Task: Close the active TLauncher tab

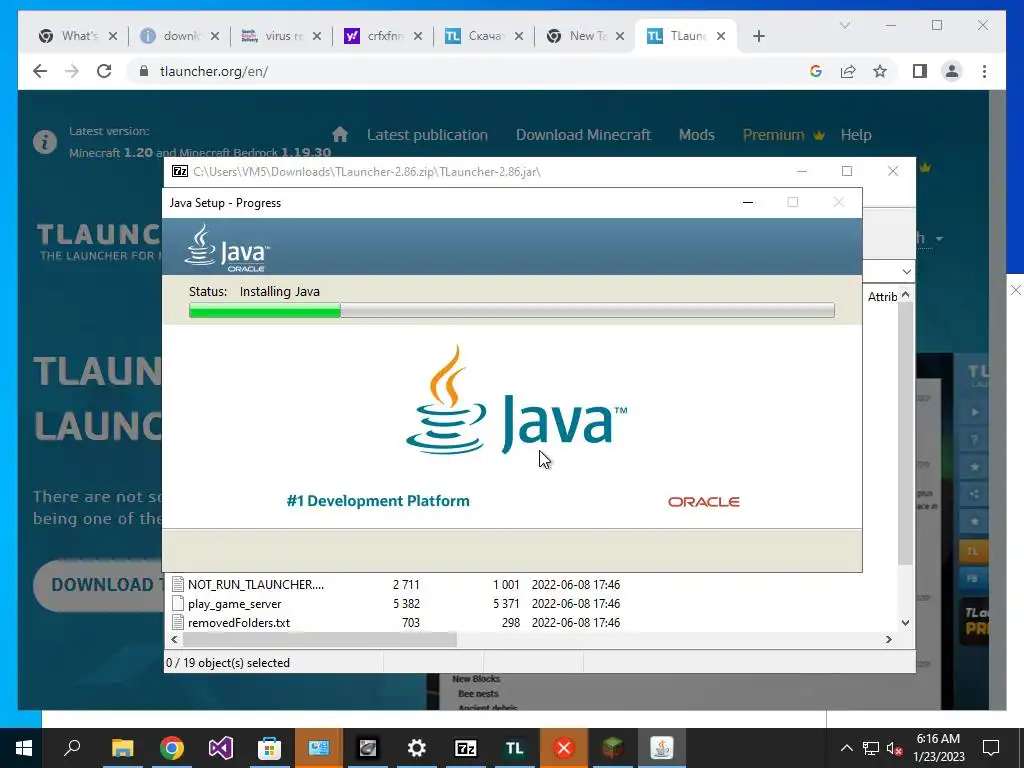Action: click(721, 36)
